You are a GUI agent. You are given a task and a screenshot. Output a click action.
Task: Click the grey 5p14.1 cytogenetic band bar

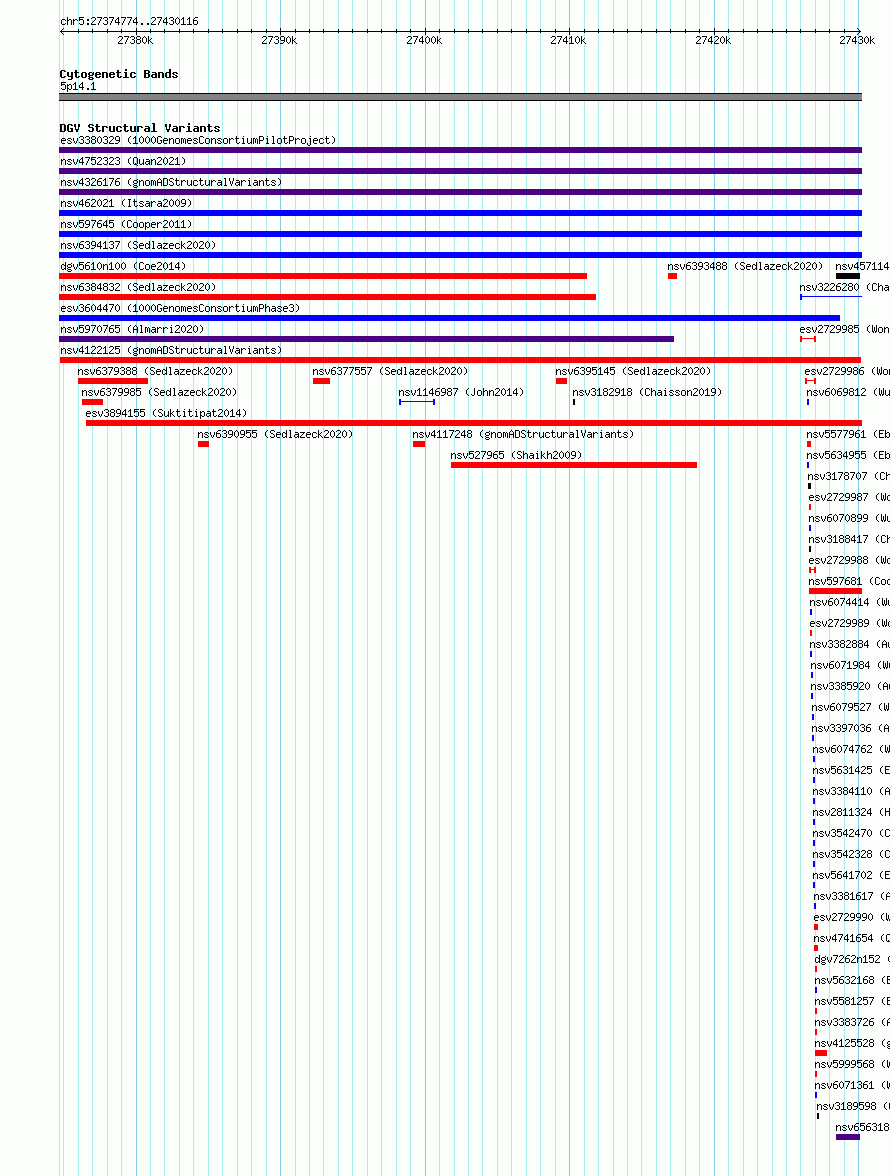point(460,97)
